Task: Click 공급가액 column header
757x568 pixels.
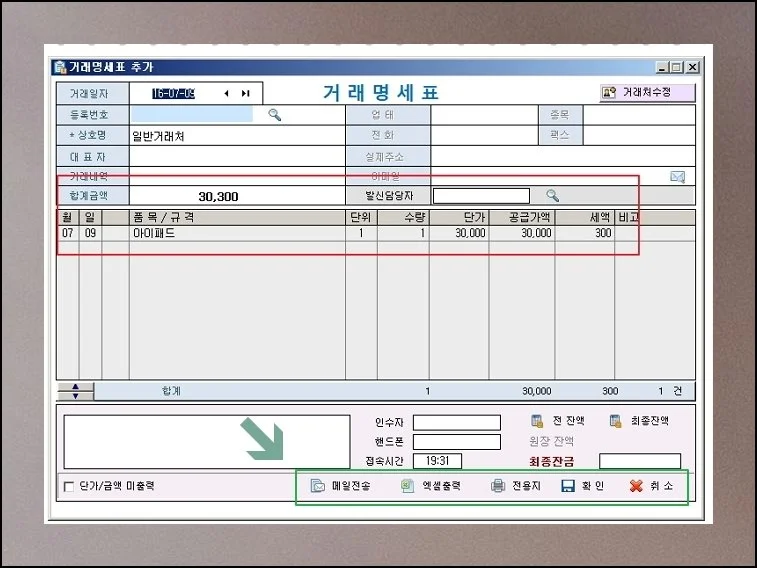Action: point(522,218)
